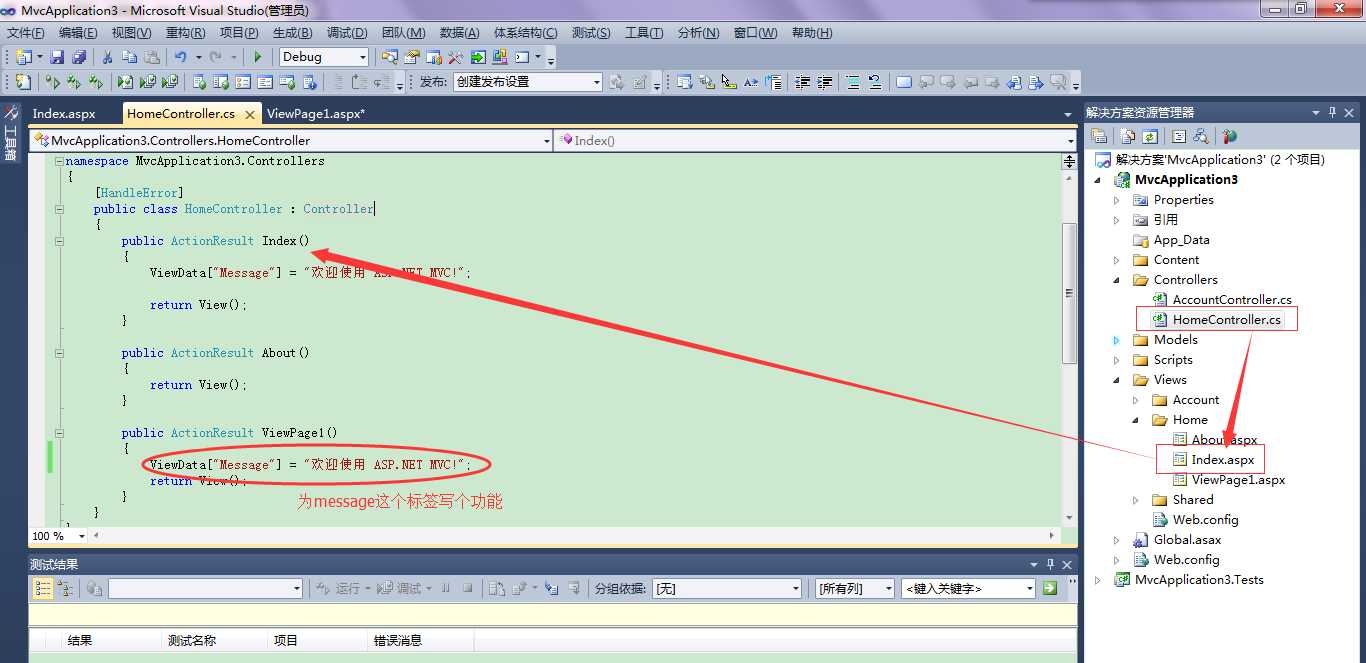This screenshot has height=663, width=1366.
Task: Click the code editor vertical scrollbar
Action: coord(1069,293)
